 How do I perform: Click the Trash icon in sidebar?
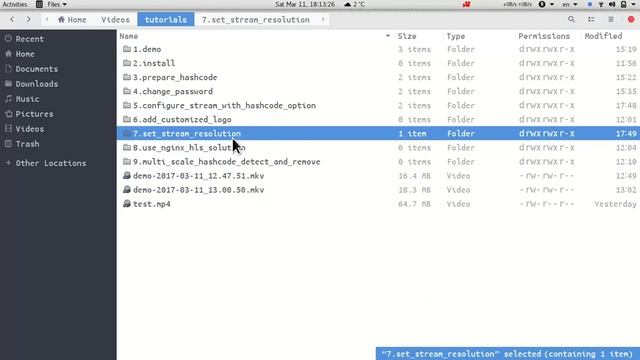tap(8, 144)
